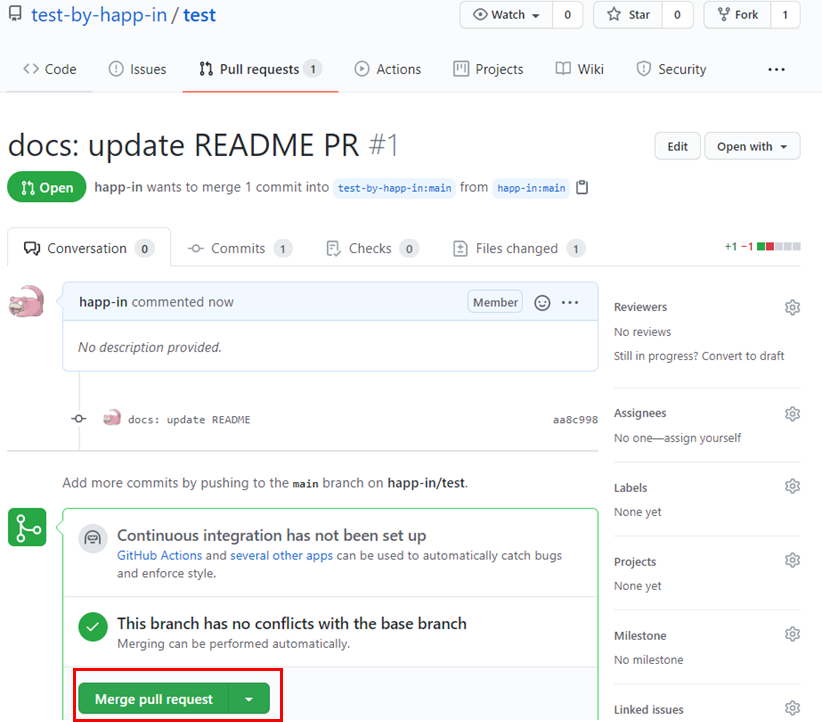
Task: Open sidebar Projects settings gear
Action: point(792,560)
